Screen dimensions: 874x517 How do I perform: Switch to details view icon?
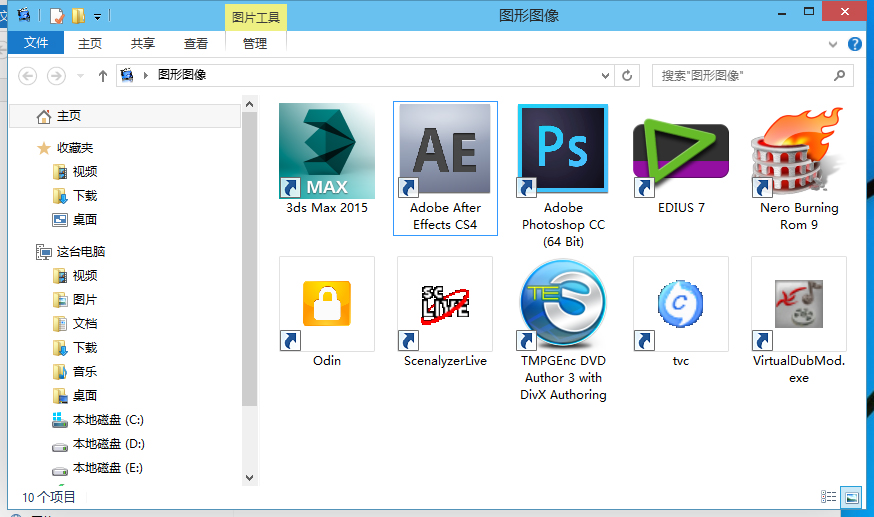point(828,496)
